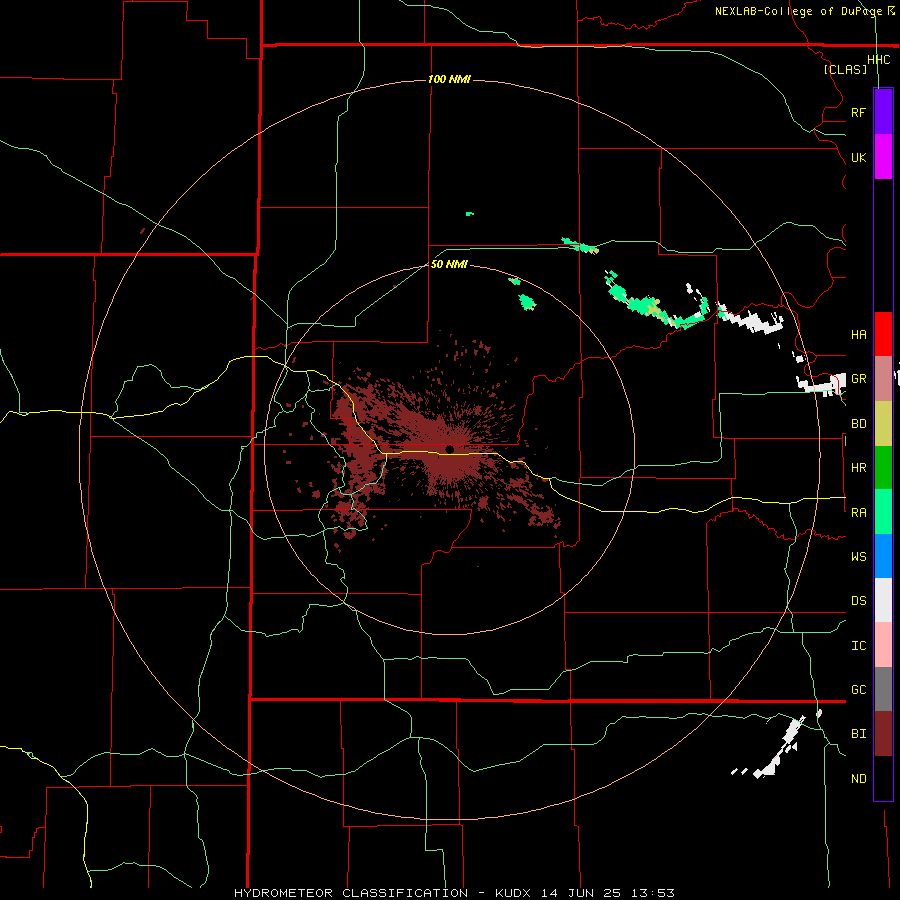Click the white DS legend color swatch
The image size is (900, 900).
click(883, 600)
